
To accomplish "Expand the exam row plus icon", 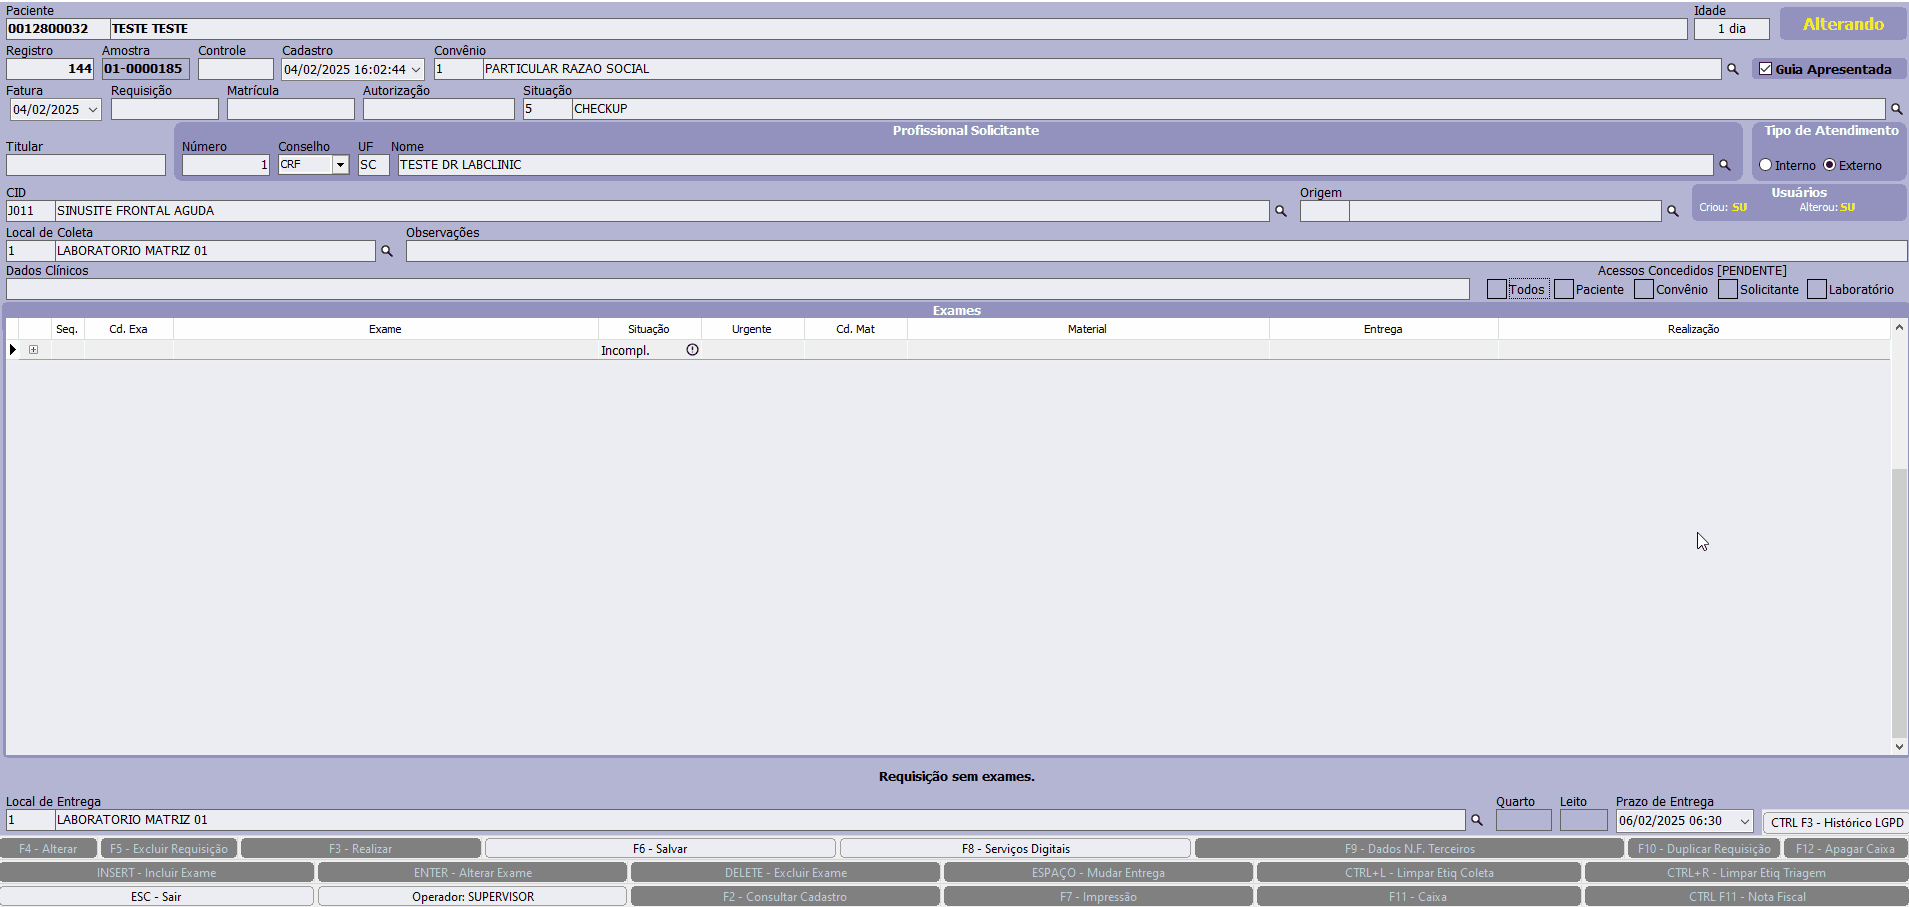I will 33,350.
